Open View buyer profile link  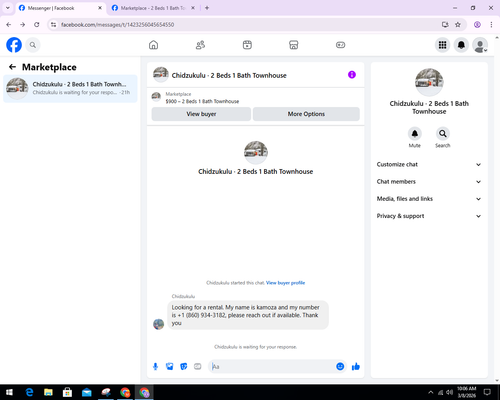point(285,283)
